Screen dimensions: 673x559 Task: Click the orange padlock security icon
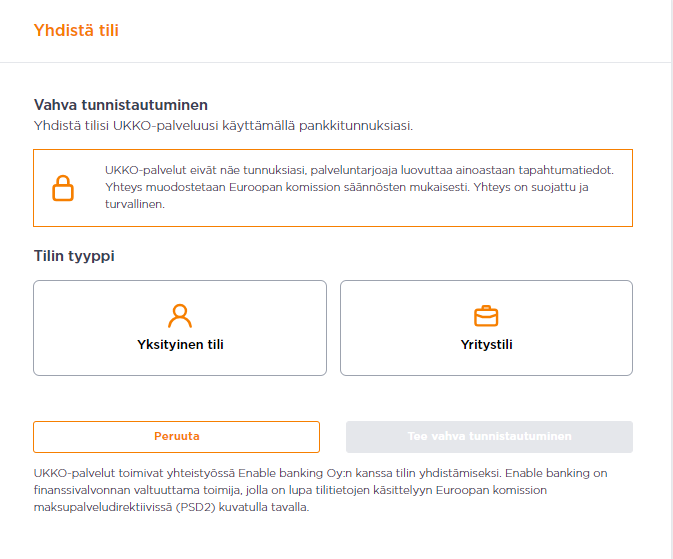(x=63, y=188)
